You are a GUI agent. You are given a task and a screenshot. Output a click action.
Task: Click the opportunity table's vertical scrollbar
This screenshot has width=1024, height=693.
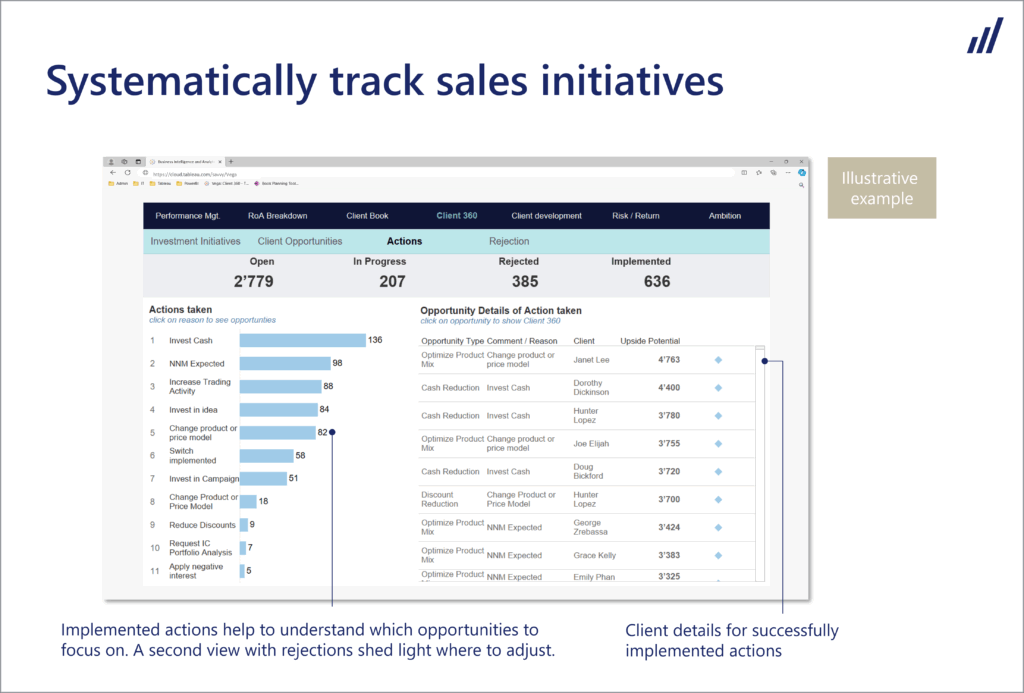760,460
